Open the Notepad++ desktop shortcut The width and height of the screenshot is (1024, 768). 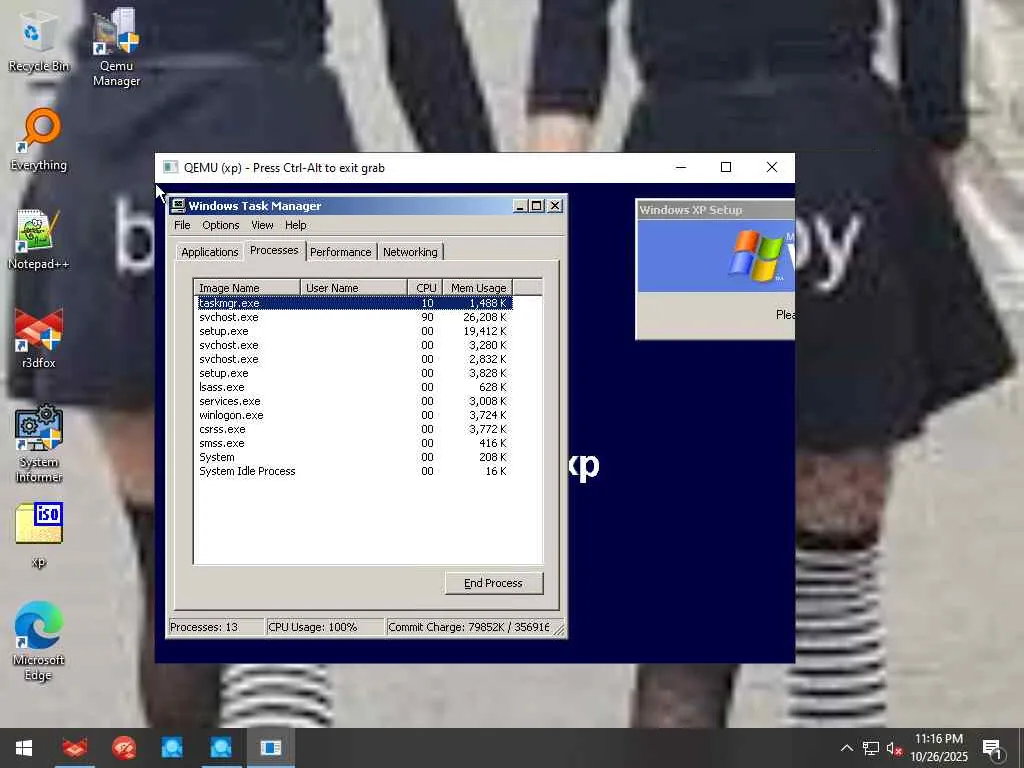coord(38,239)
